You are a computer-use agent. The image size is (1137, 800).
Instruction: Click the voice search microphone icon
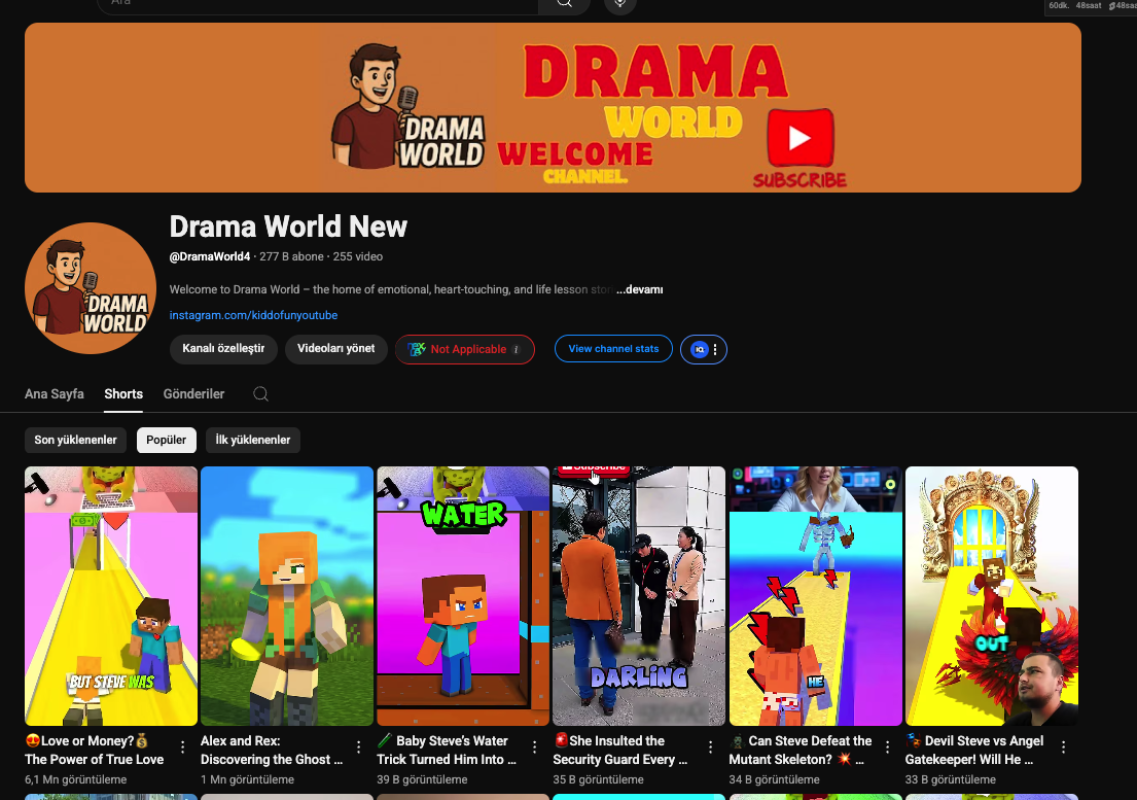coord(620,4)
